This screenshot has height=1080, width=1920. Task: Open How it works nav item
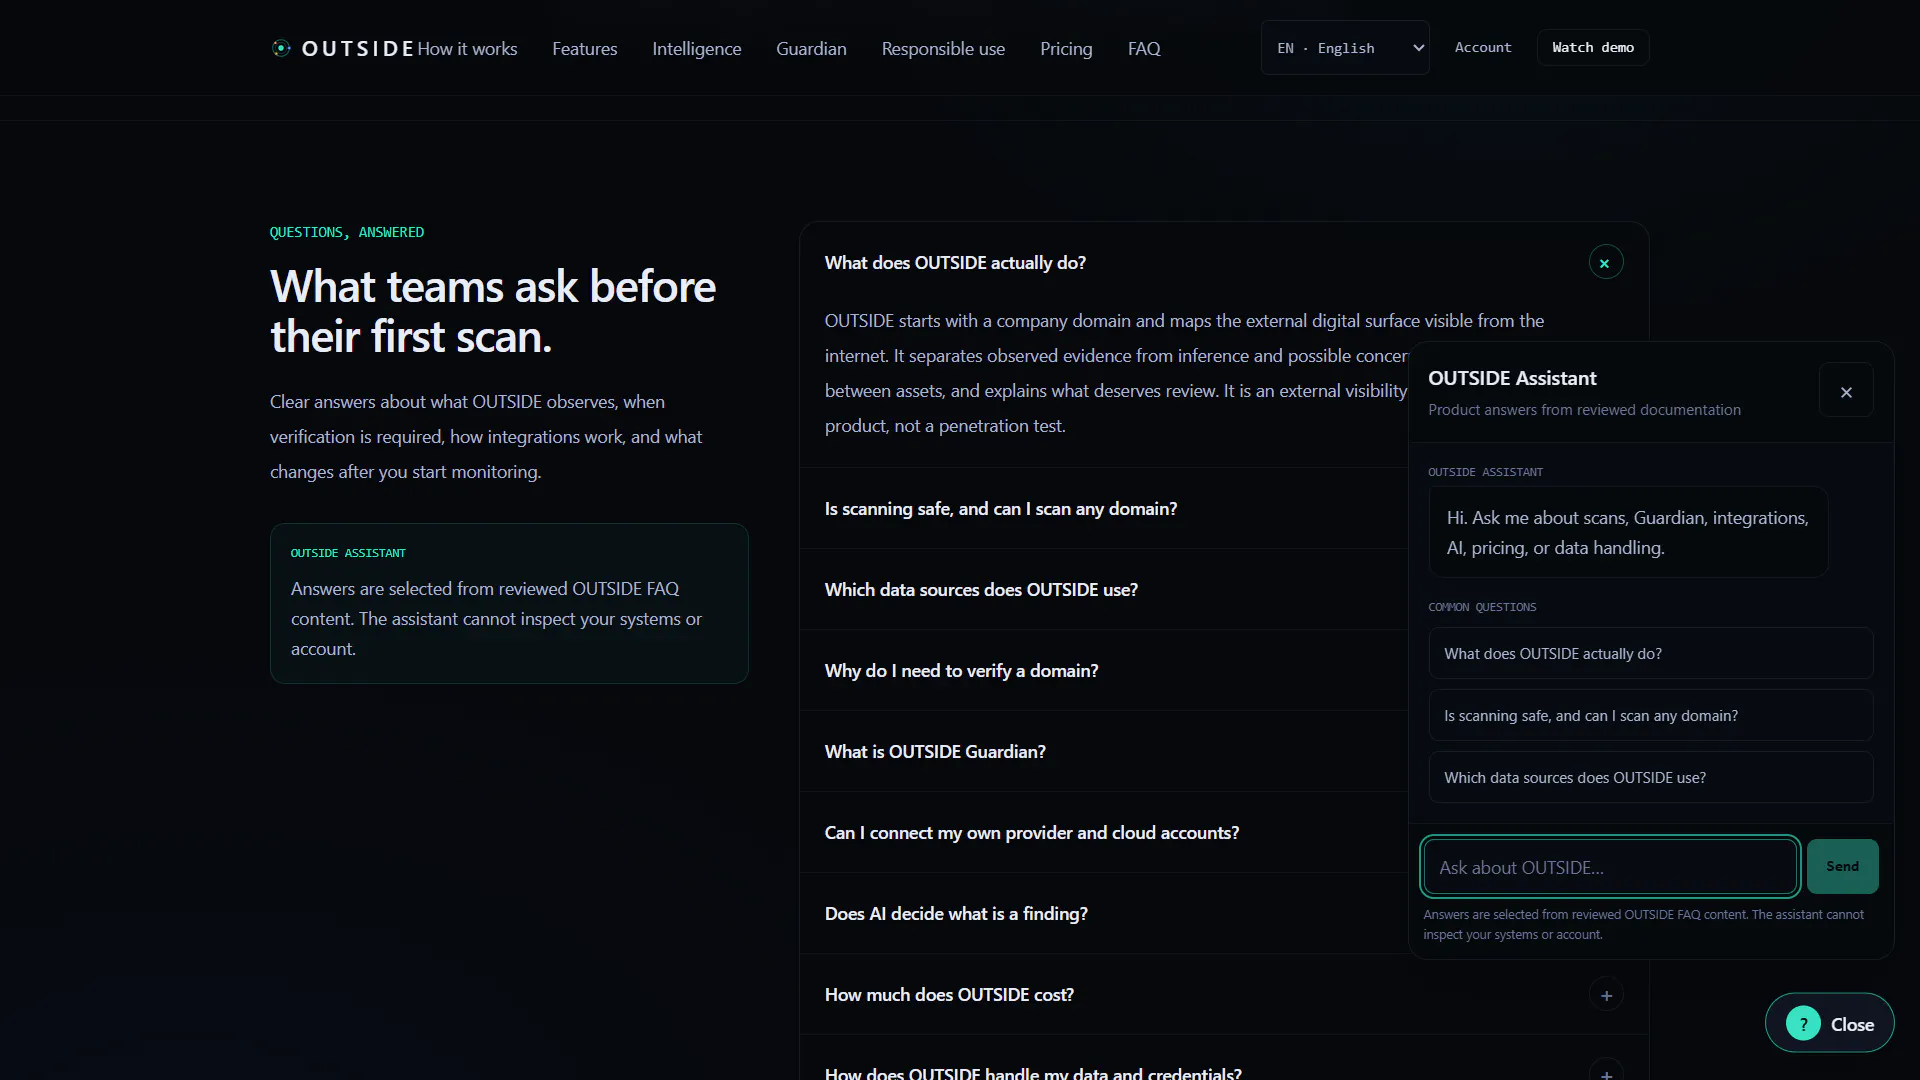(467, 48)
